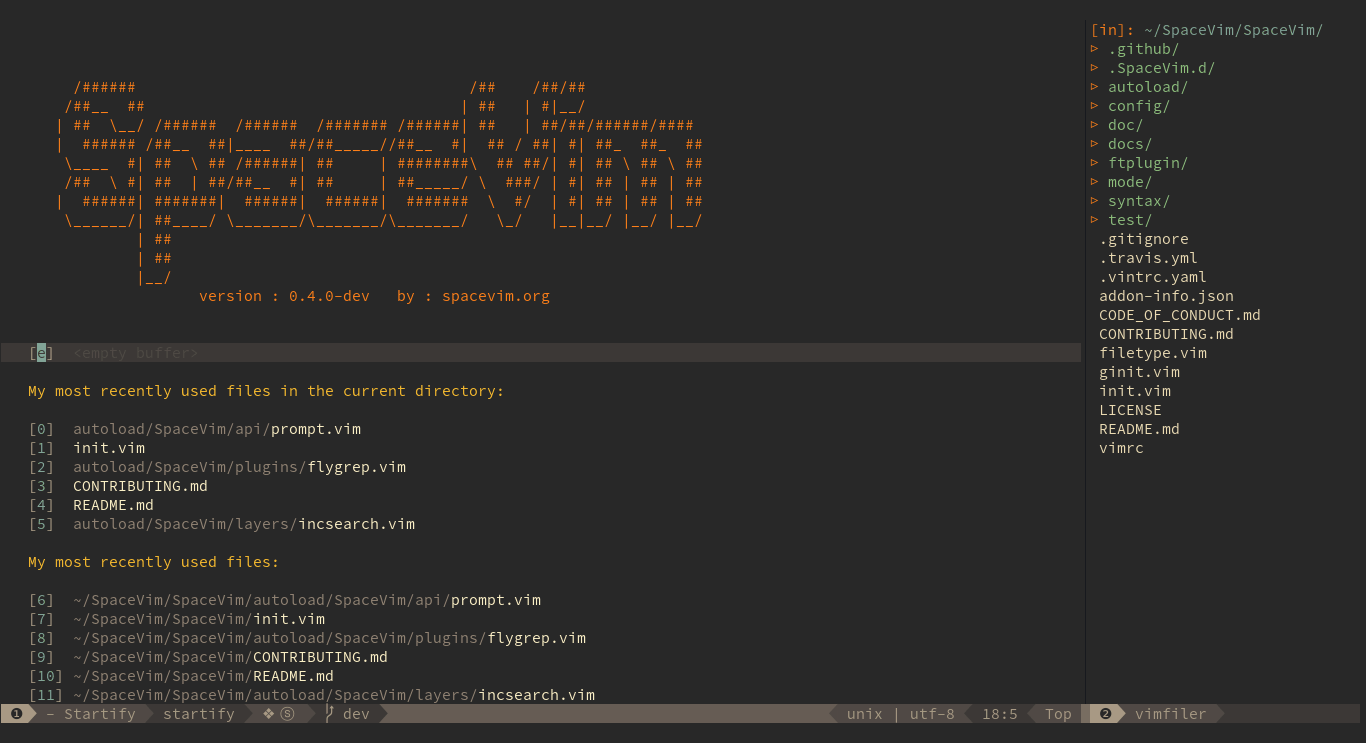The height and width of the screenshot is (743, 1366).
Task: Expand the config/ folder triangle
Action: click(x=1095, y=106)
